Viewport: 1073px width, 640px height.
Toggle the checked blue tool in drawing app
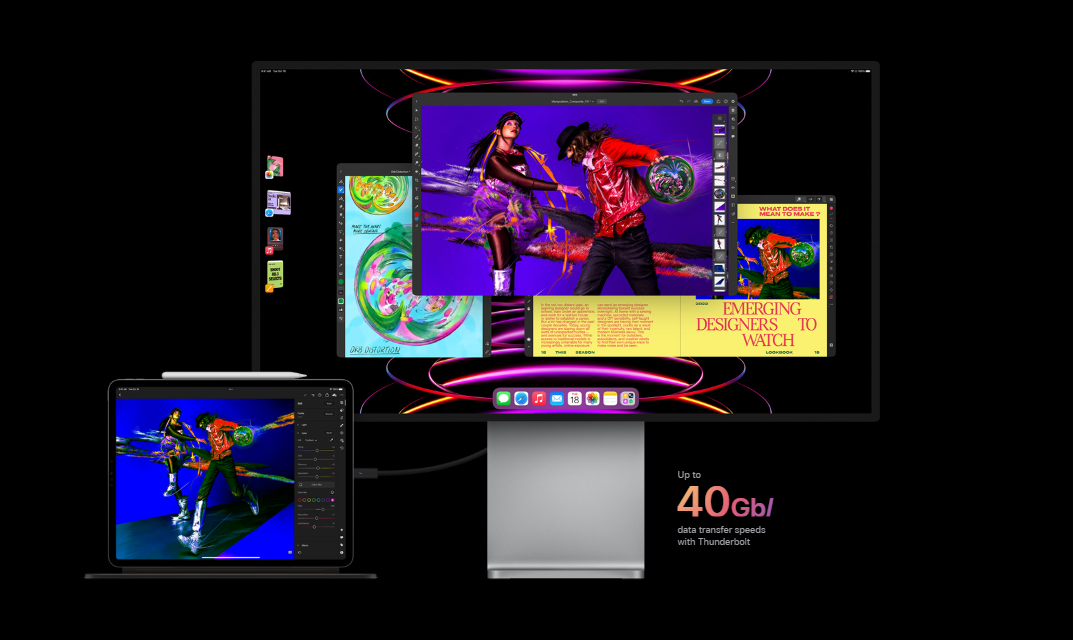(341, 189)
